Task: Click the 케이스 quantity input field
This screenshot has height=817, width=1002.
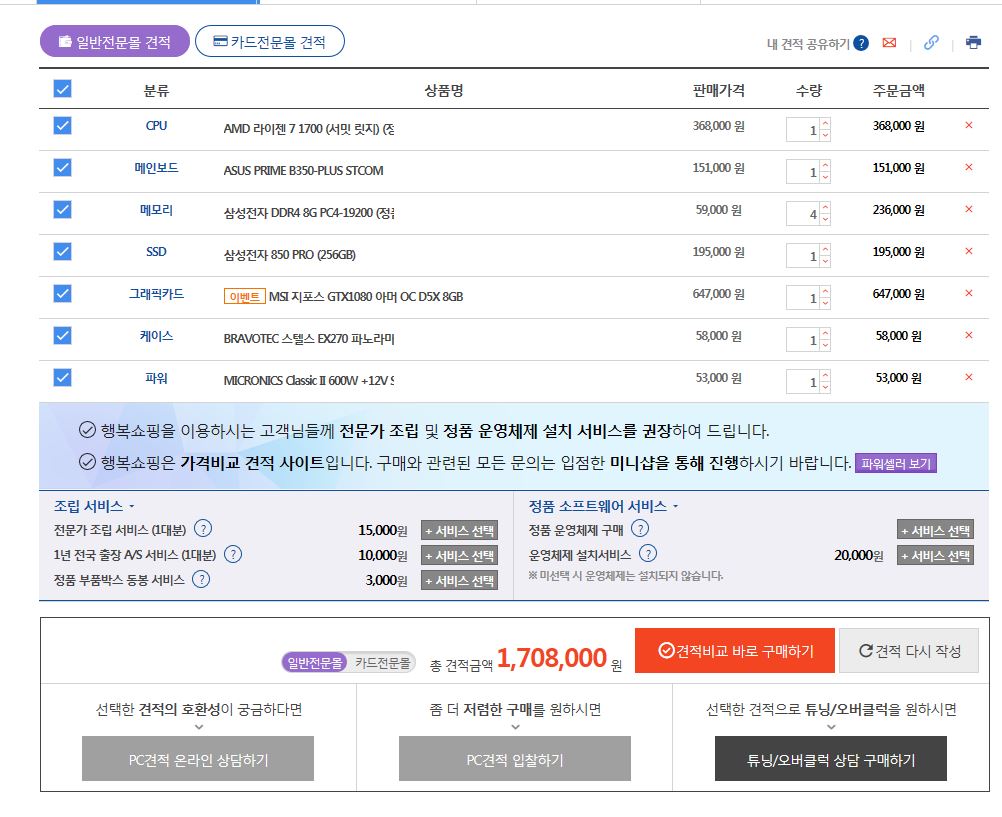Action: click(x=803, y=339)
